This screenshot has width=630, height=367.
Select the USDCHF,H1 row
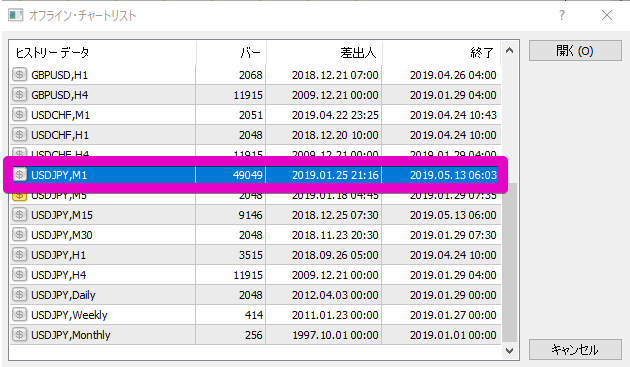click(256, 135)
